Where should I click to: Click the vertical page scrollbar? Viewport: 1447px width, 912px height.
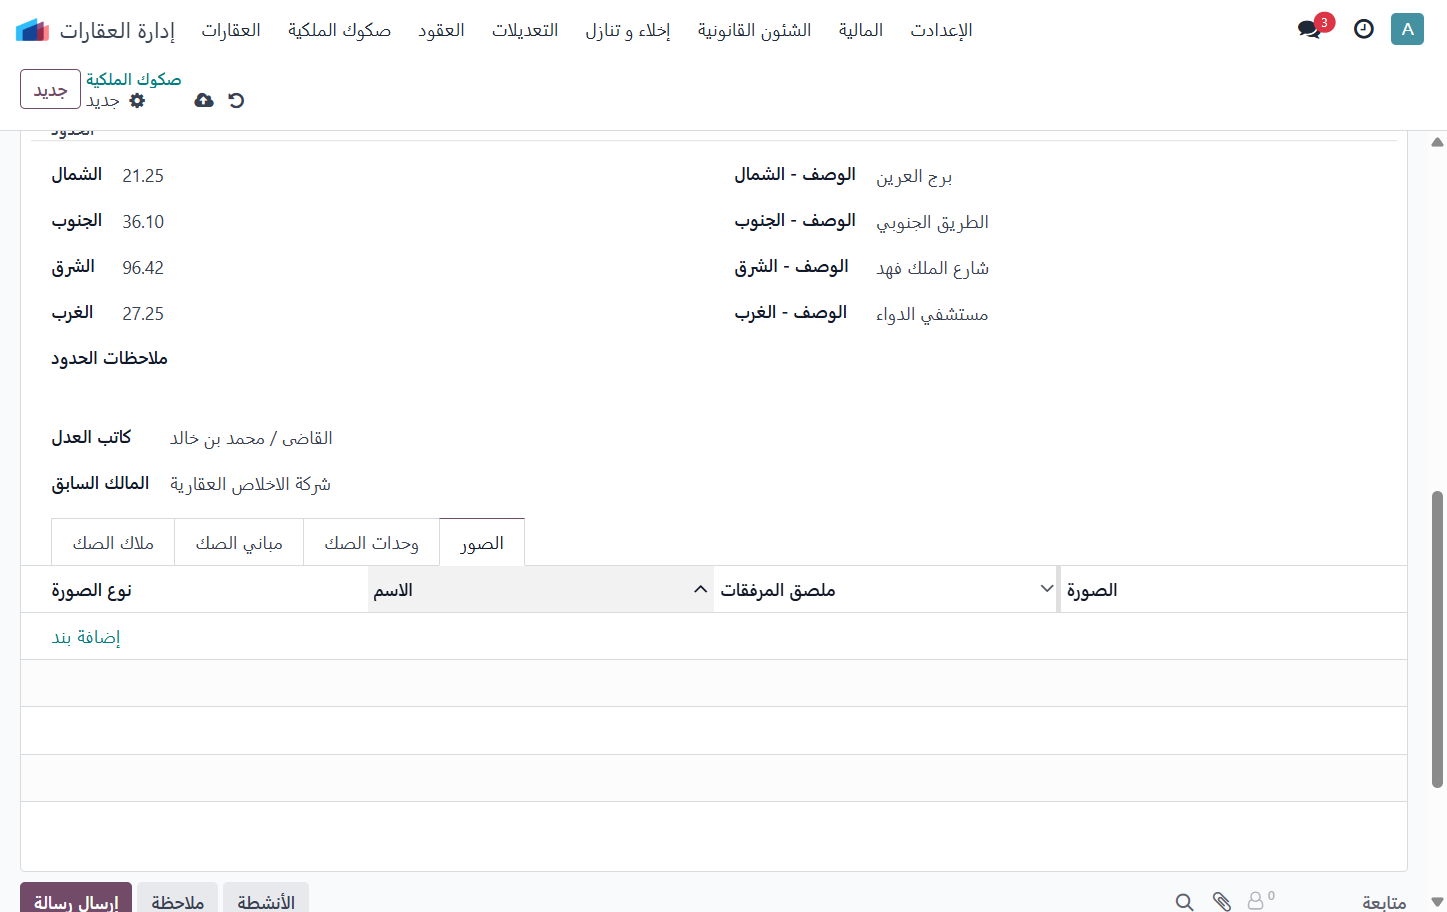click(1437, 639)
